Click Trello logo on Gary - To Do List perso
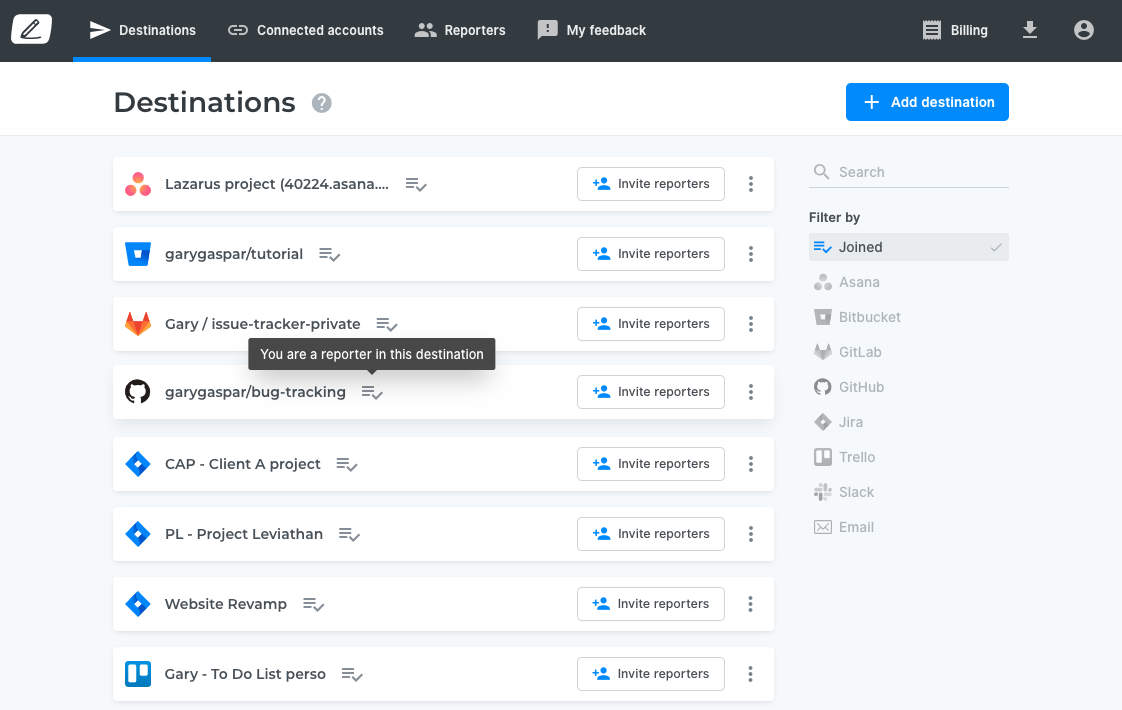The height and width of the screenshot is (710, 1122). [x=138, y=674]
